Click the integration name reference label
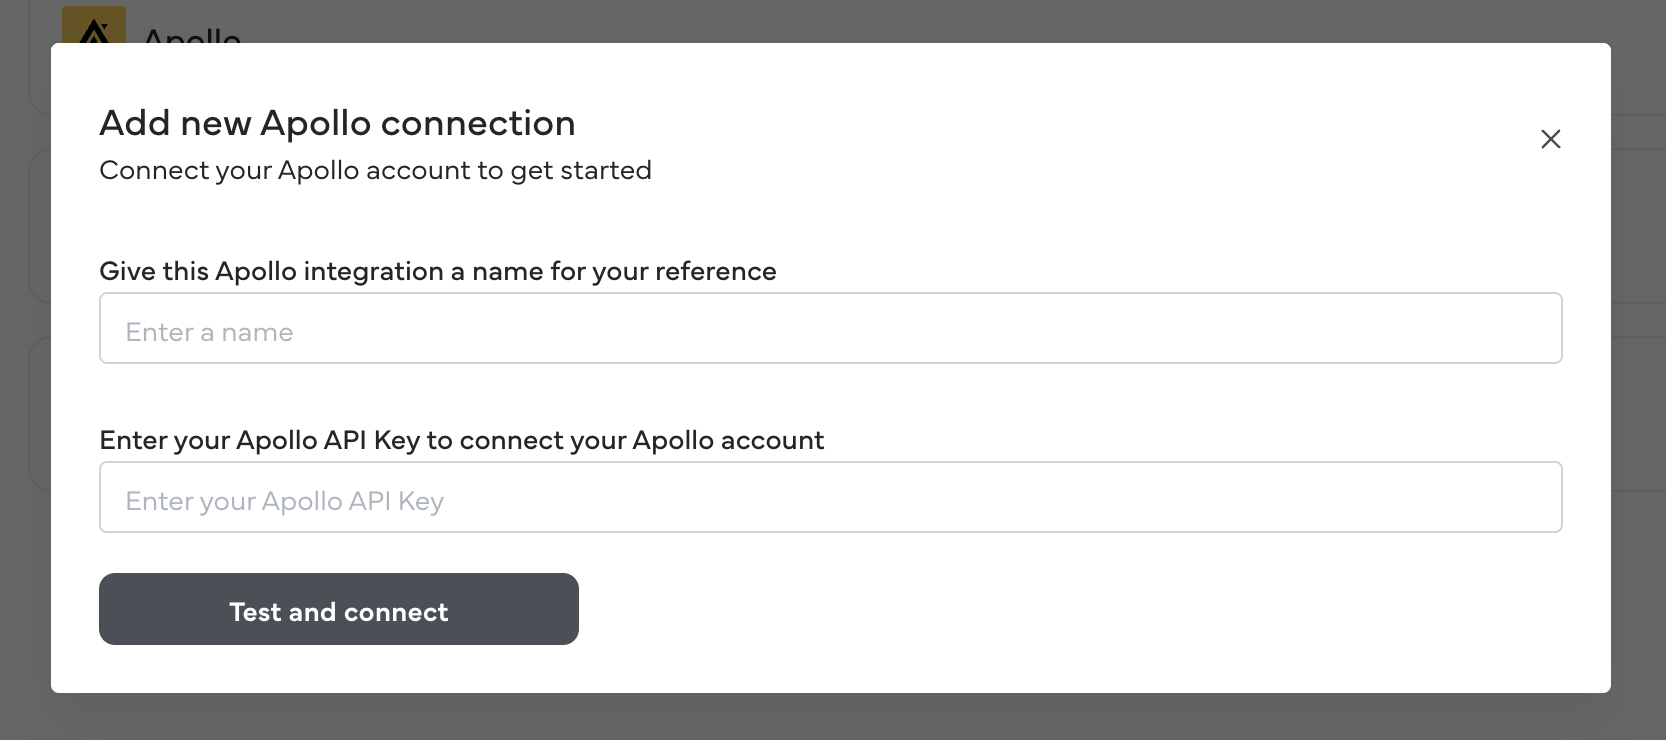Viewport: 1666px width, 740px height. 437,271
